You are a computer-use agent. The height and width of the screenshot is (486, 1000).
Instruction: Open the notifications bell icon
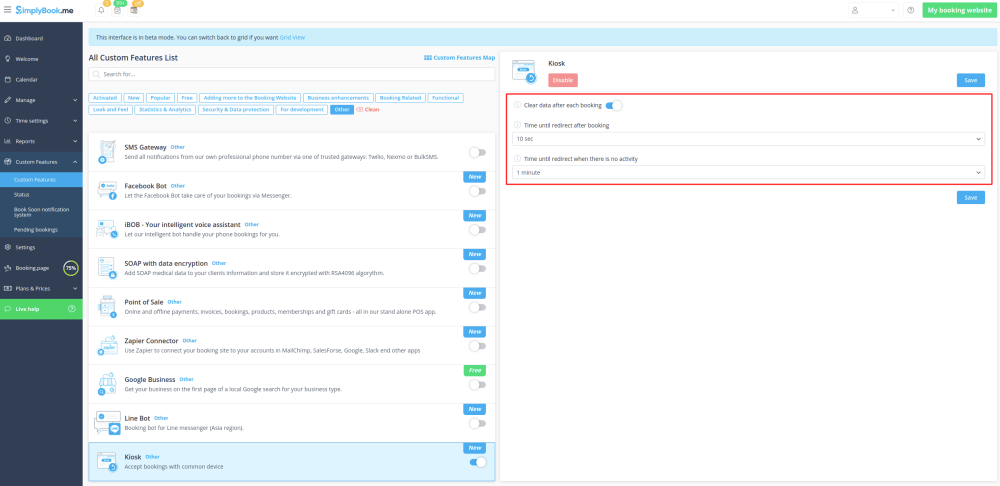(101, 10)
